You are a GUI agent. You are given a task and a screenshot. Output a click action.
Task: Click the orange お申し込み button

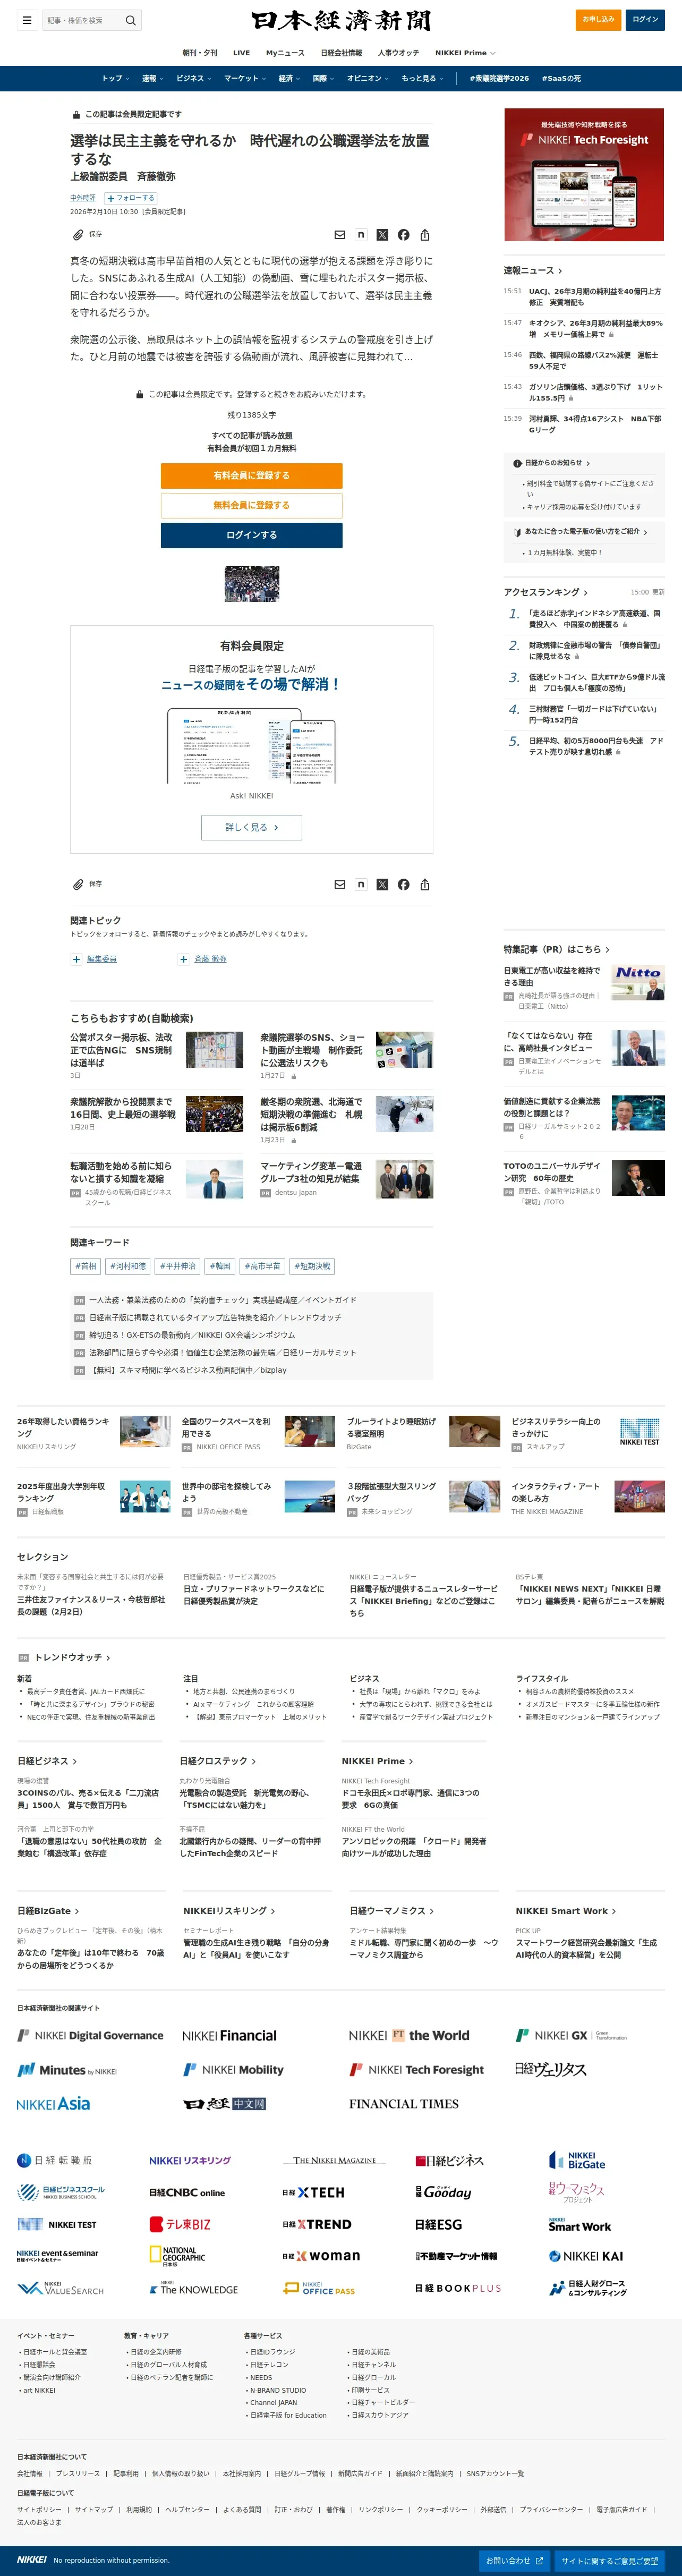(599, 20)
